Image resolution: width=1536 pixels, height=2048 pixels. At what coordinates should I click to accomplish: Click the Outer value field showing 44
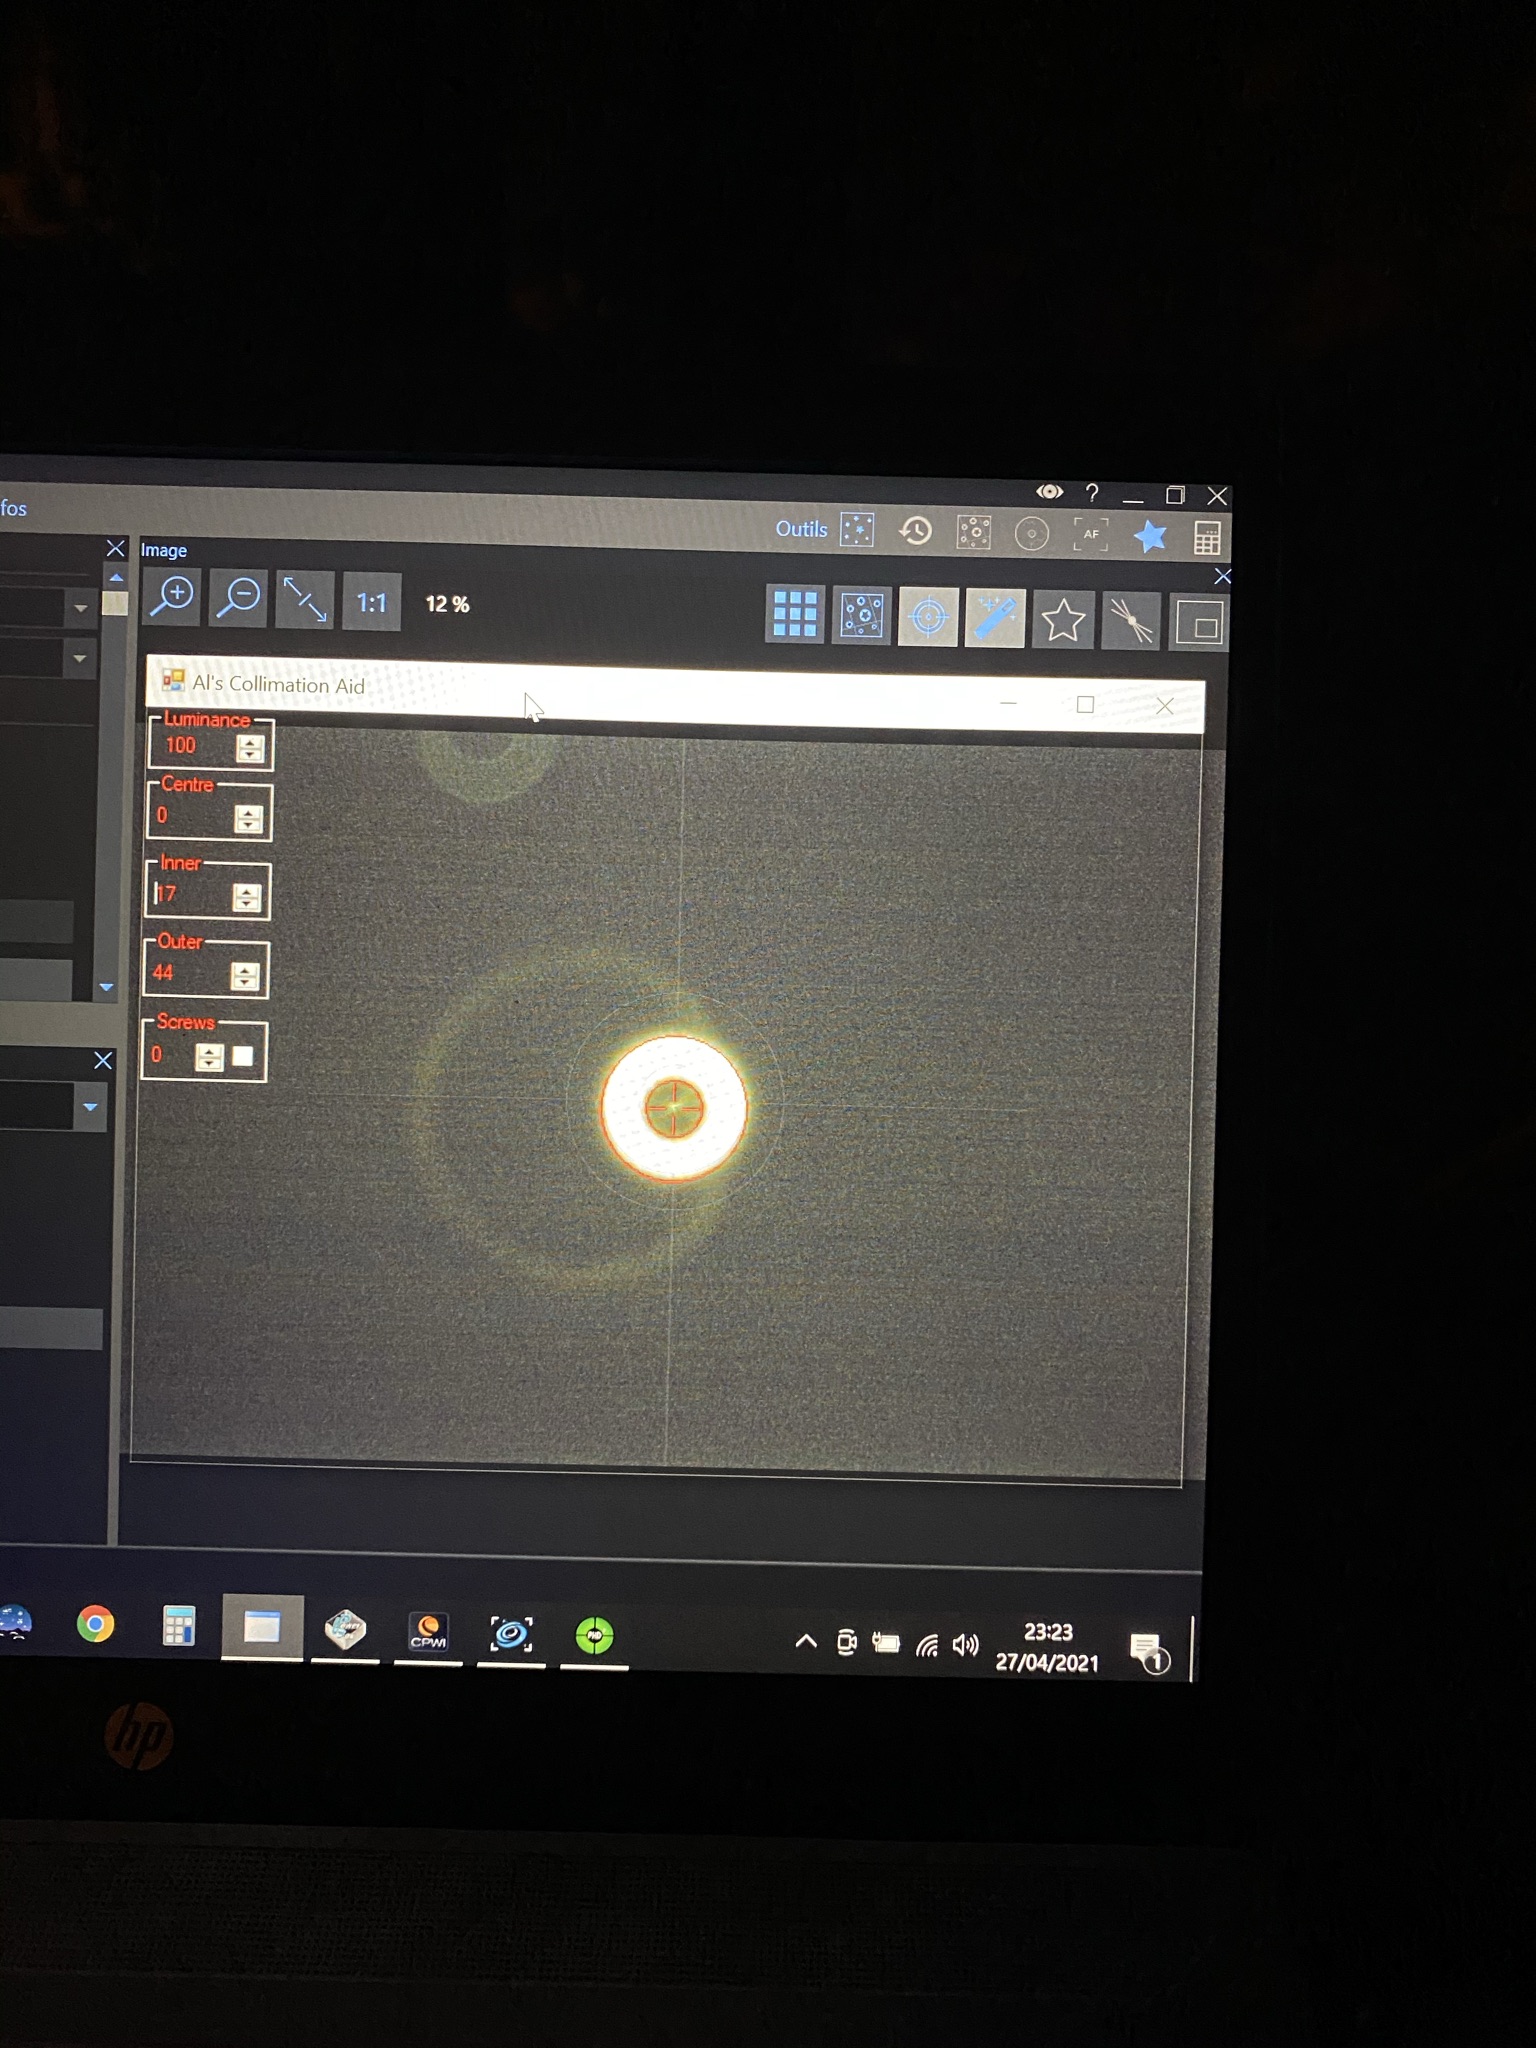click(x=187, y=974)
